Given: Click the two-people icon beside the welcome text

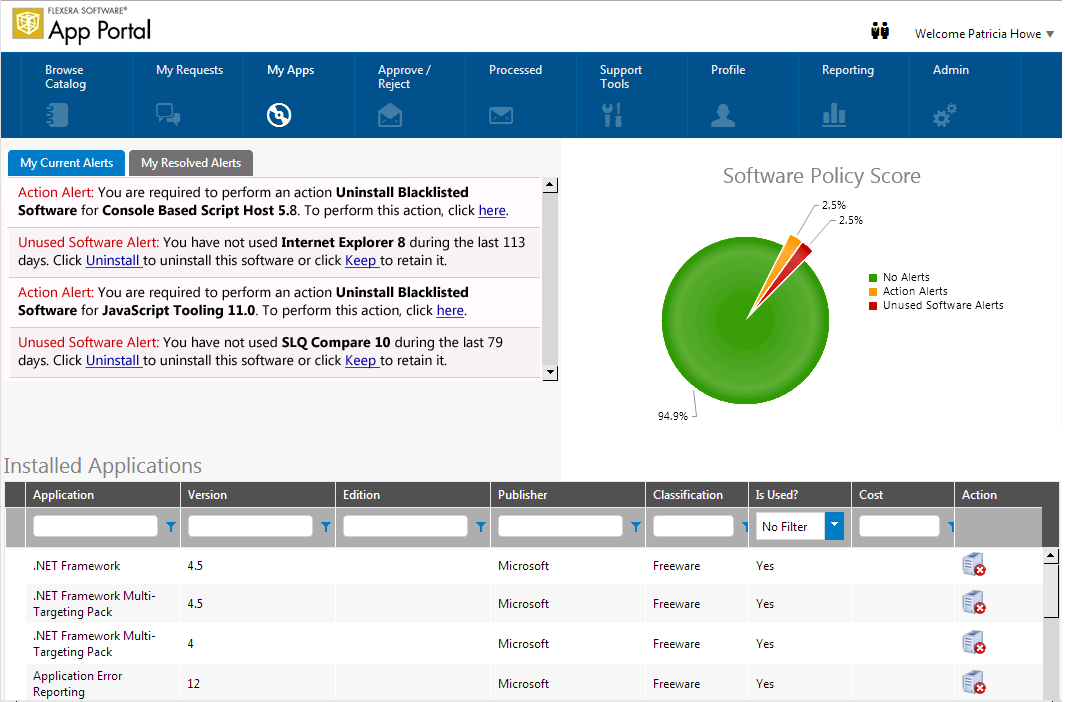Looking at the screenshot, I should (880, 31).
